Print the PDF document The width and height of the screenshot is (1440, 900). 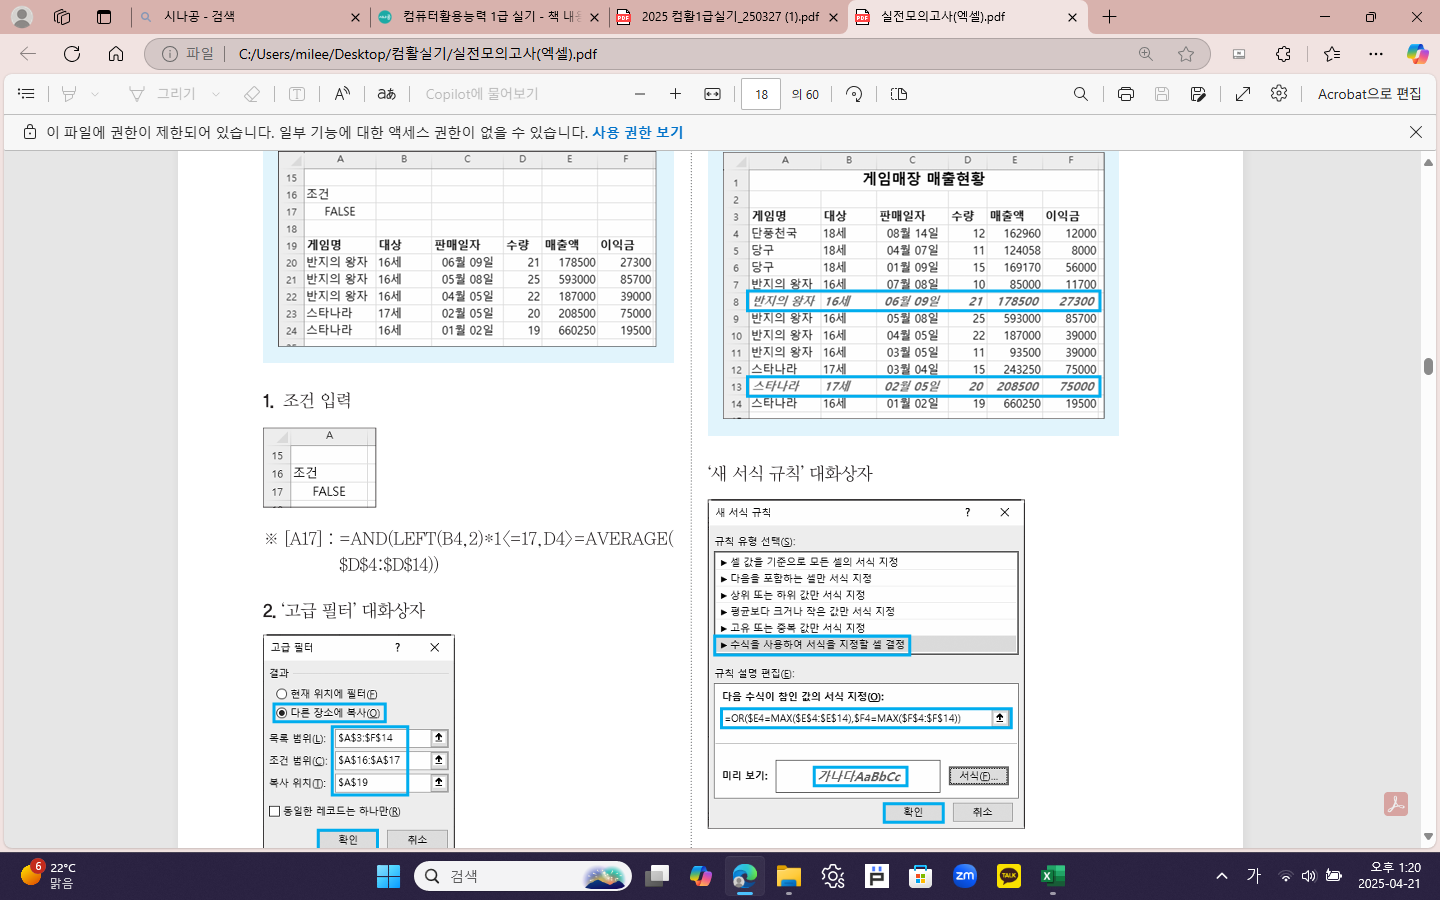click(x=1125, y=94)
